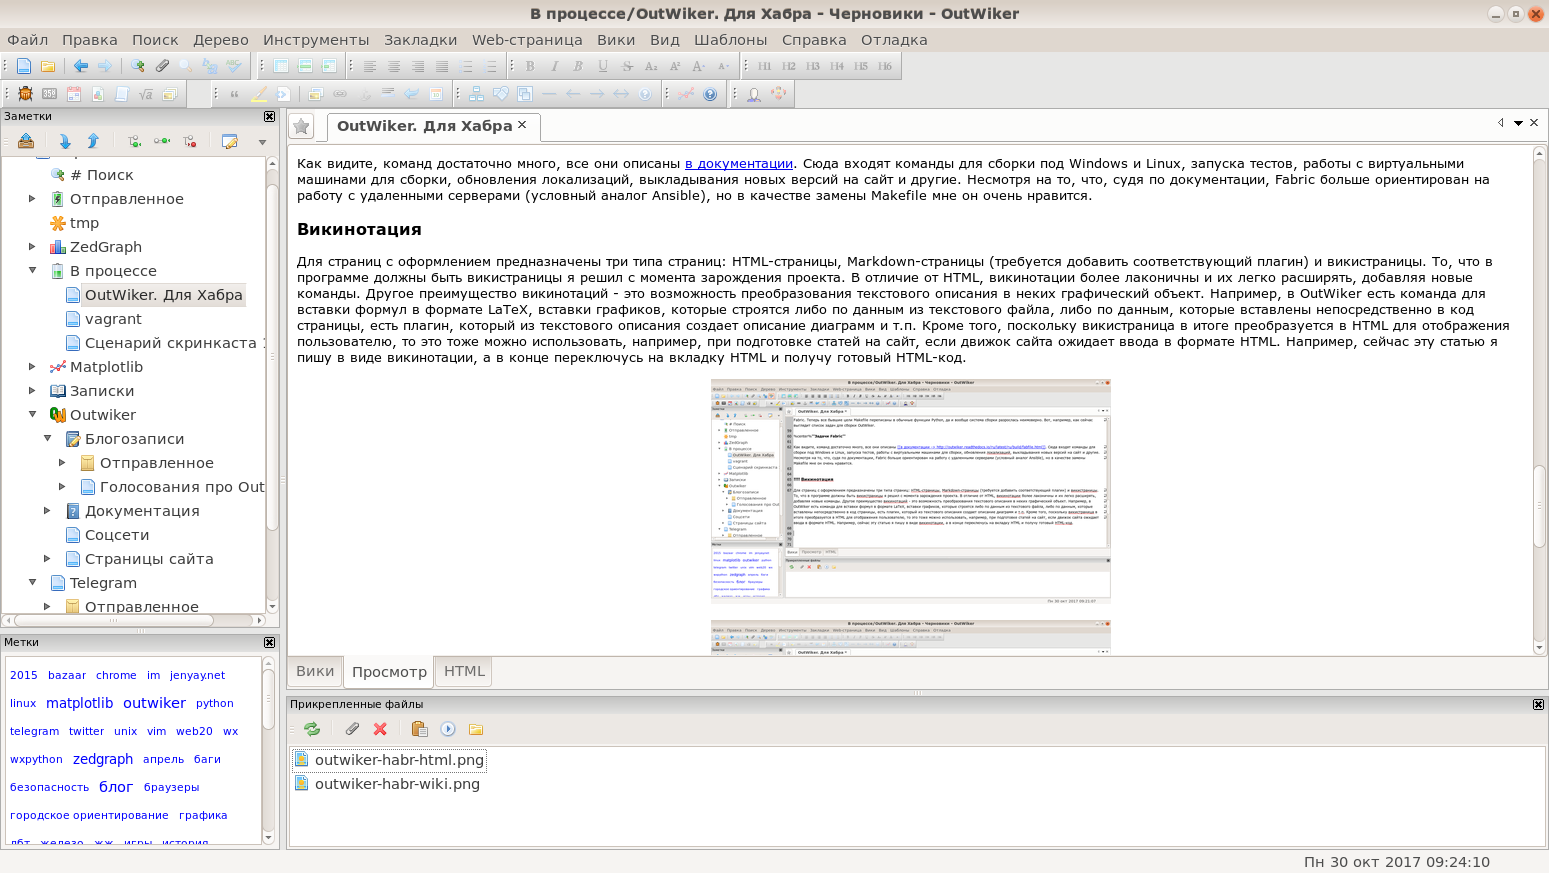Screen dimensions: 1549x873
Task: Collapse the Блогозаписи tree node
Action: click(x=47, y=439)
